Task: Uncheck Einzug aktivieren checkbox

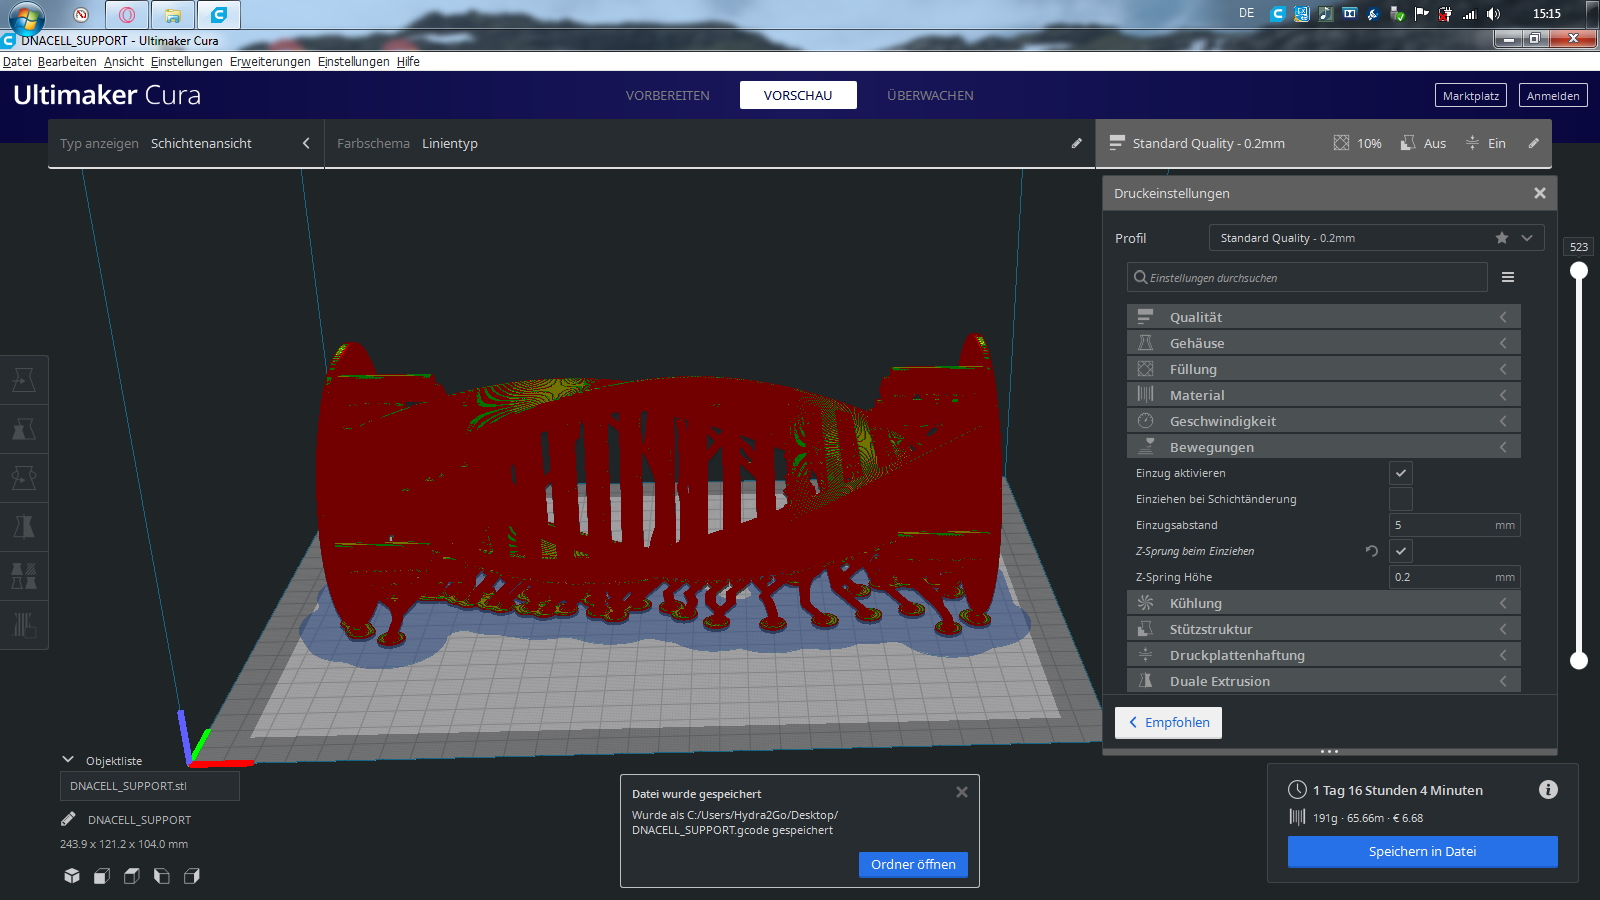Action: 1401,473
